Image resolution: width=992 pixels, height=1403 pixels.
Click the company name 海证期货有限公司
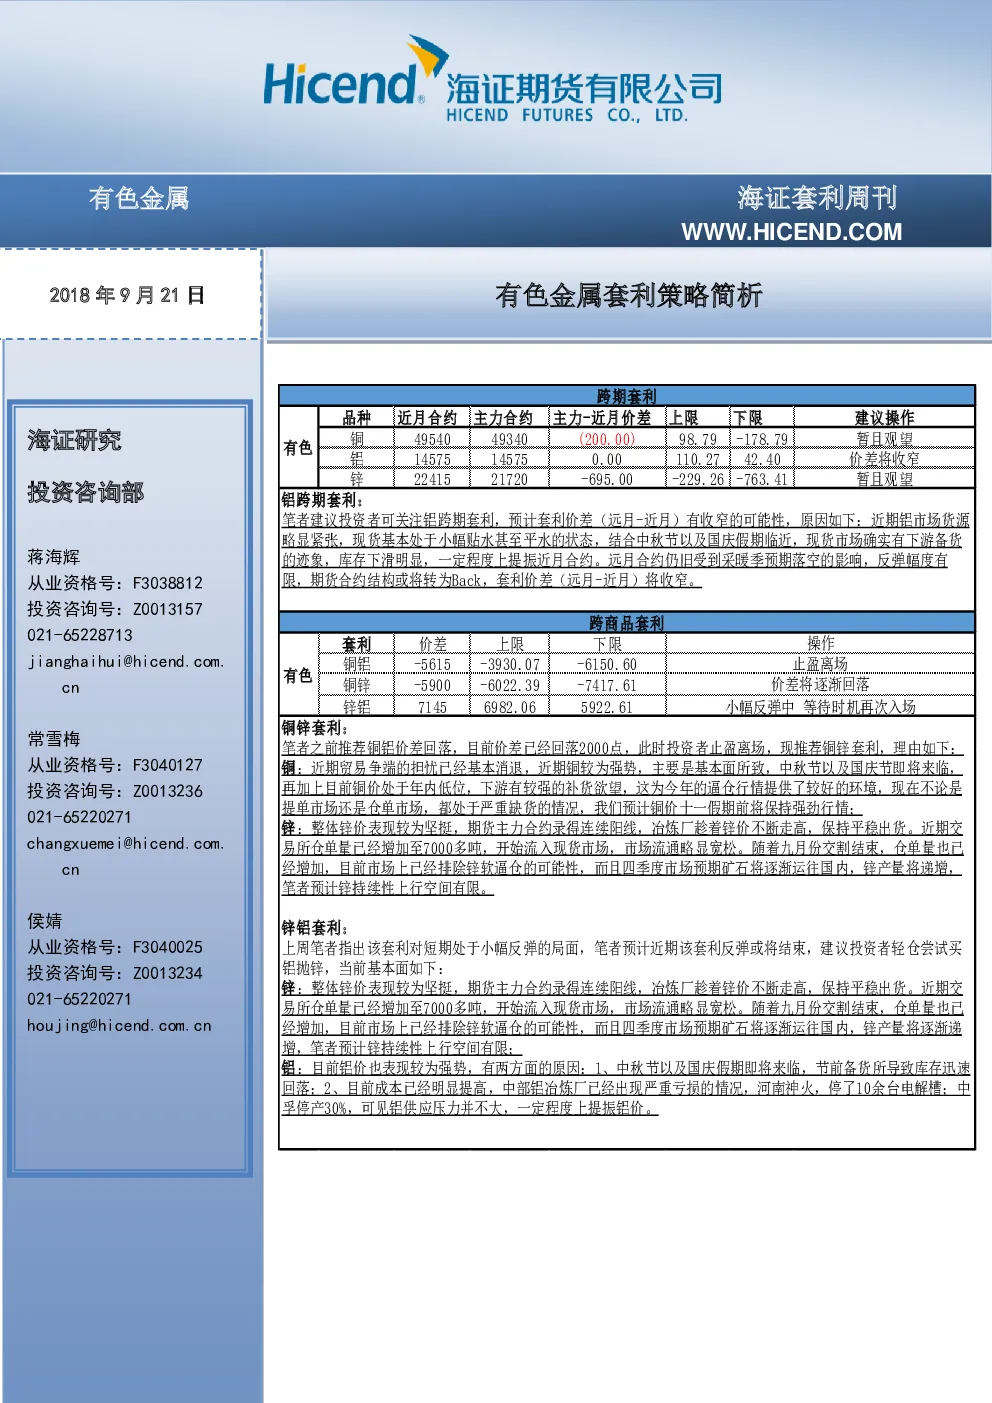point(584,88)
